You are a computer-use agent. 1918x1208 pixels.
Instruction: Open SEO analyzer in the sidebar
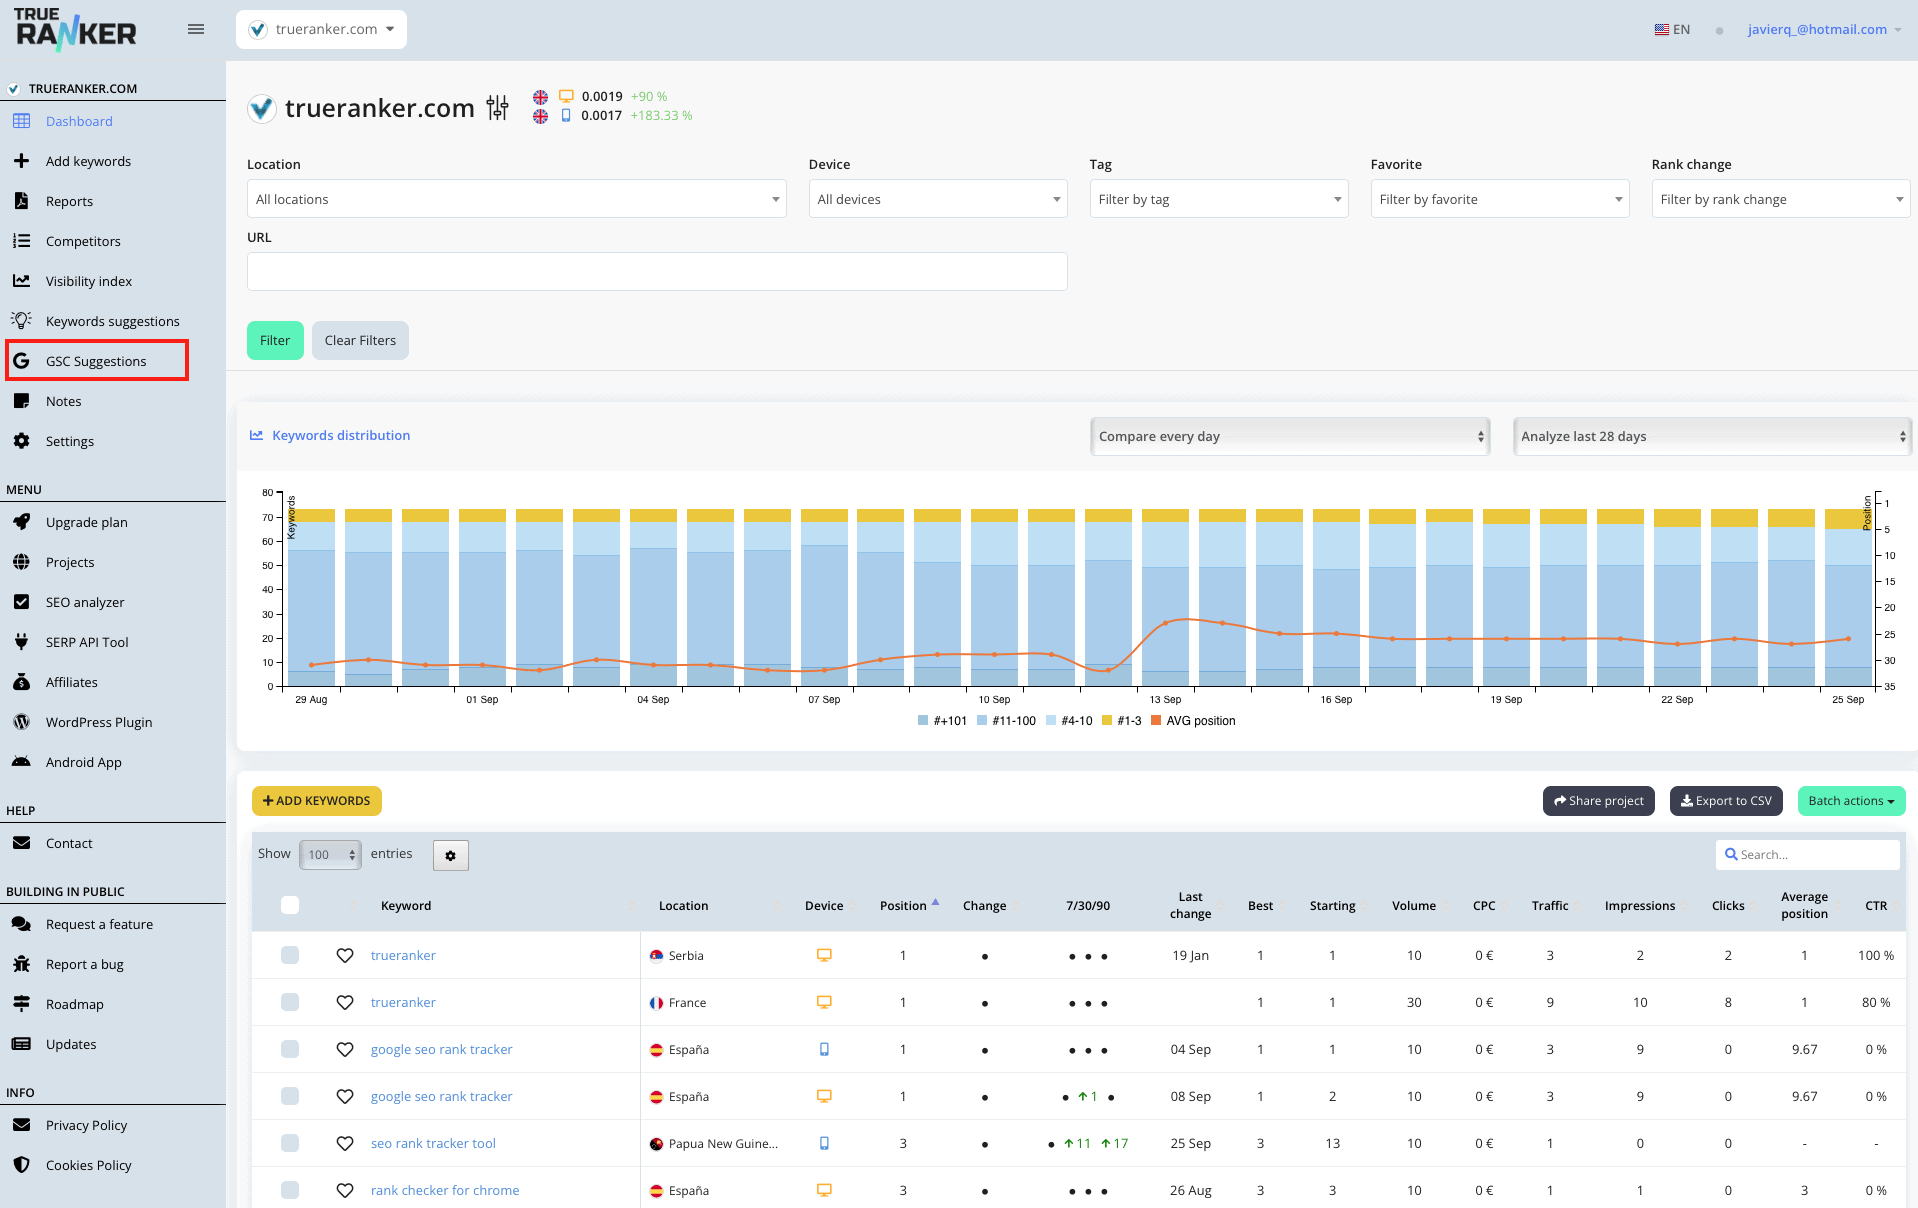click(85, 602)
